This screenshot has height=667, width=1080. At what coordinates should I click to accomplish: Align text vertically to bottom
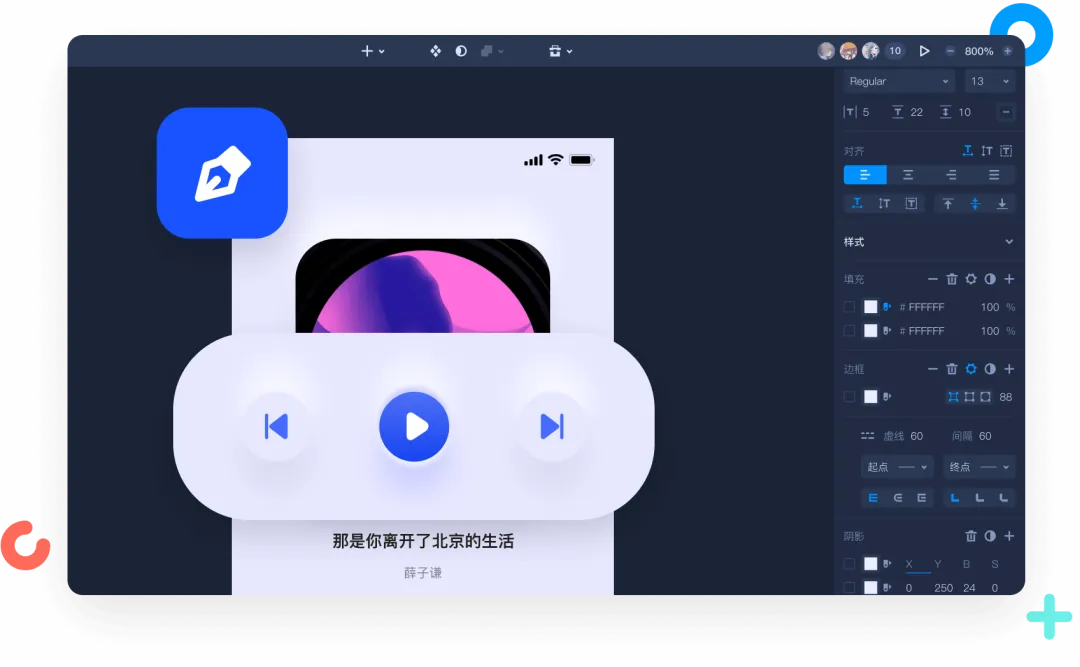tap(1002, 203)
